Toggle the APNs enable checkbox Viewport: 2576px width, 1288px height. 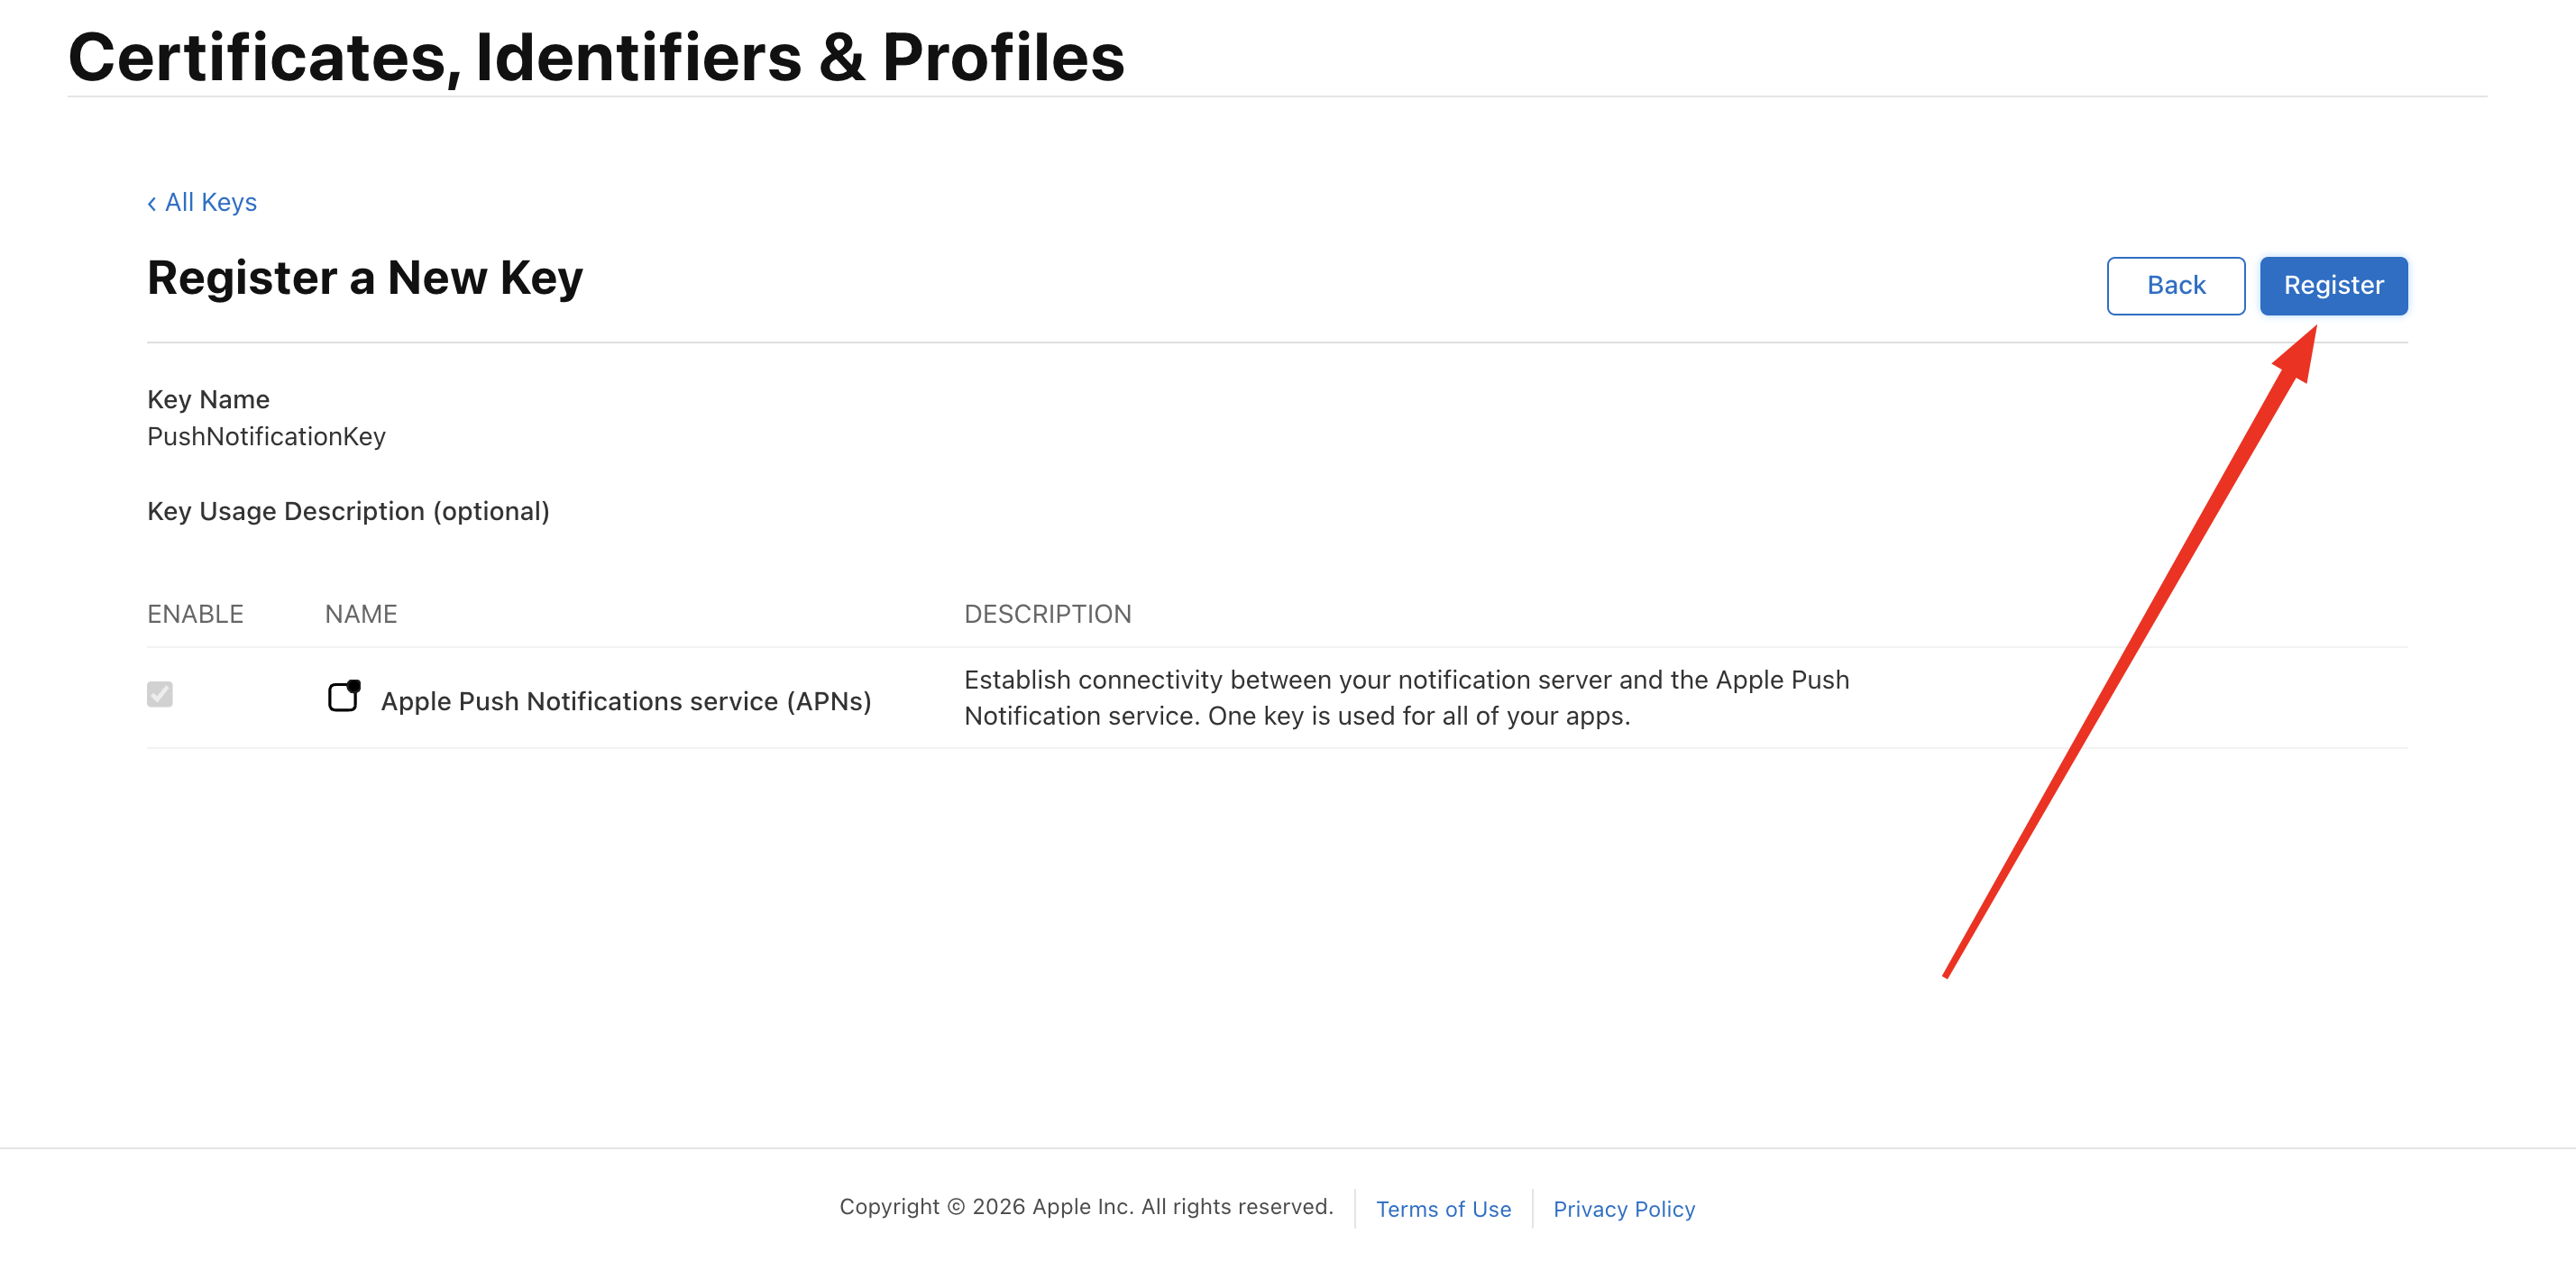tap(160, 694)
